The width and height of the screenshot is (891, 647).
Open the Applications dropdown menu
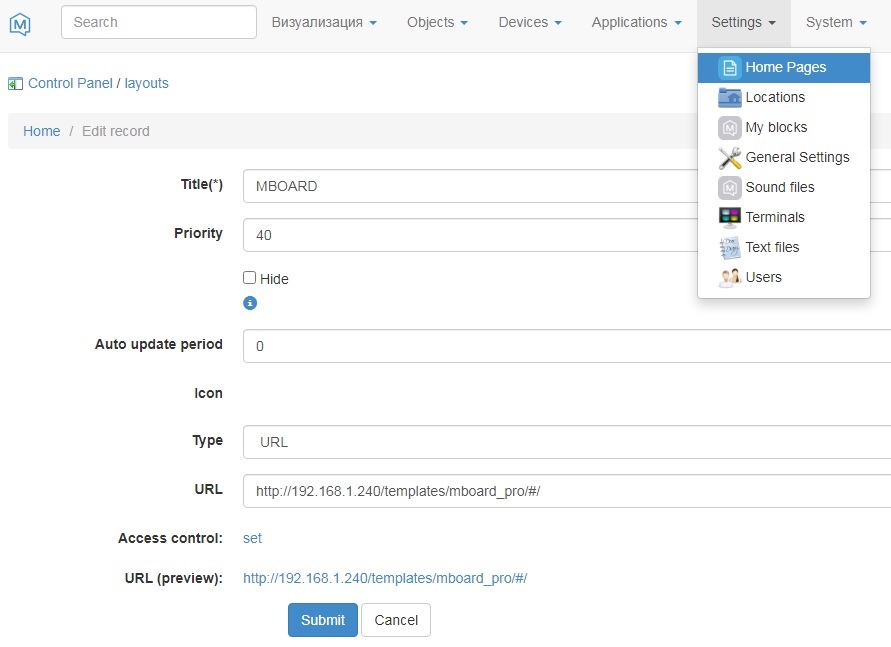636,23
